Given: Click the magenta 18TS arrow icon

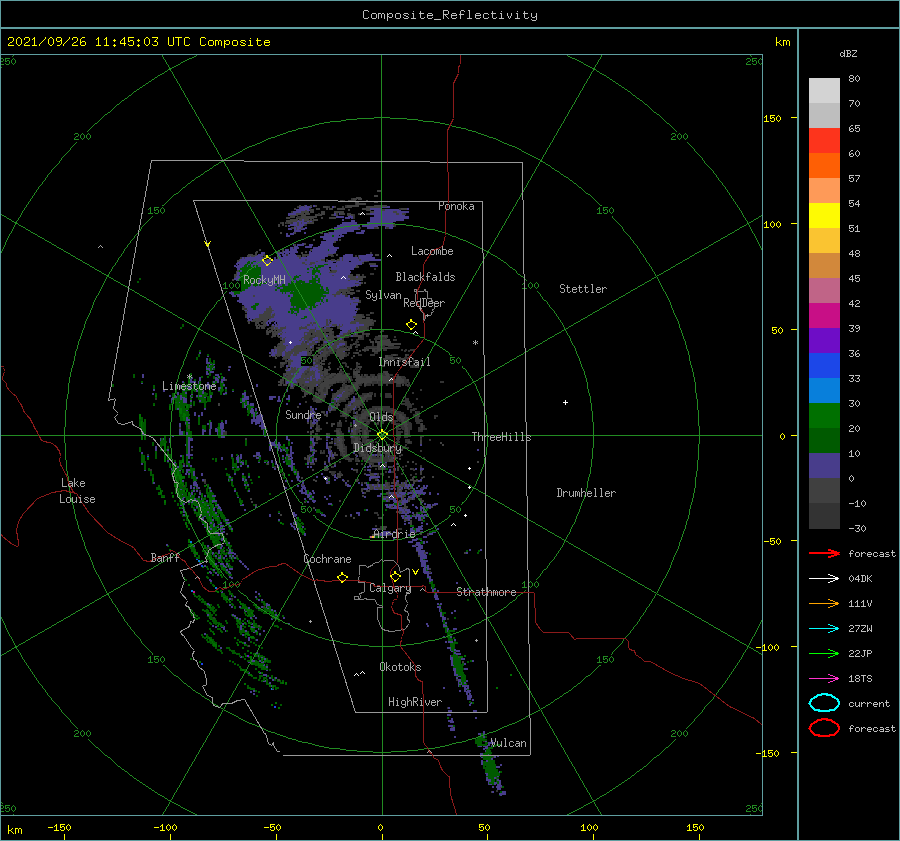Looking at the screenshot, I should click(824, 679).
